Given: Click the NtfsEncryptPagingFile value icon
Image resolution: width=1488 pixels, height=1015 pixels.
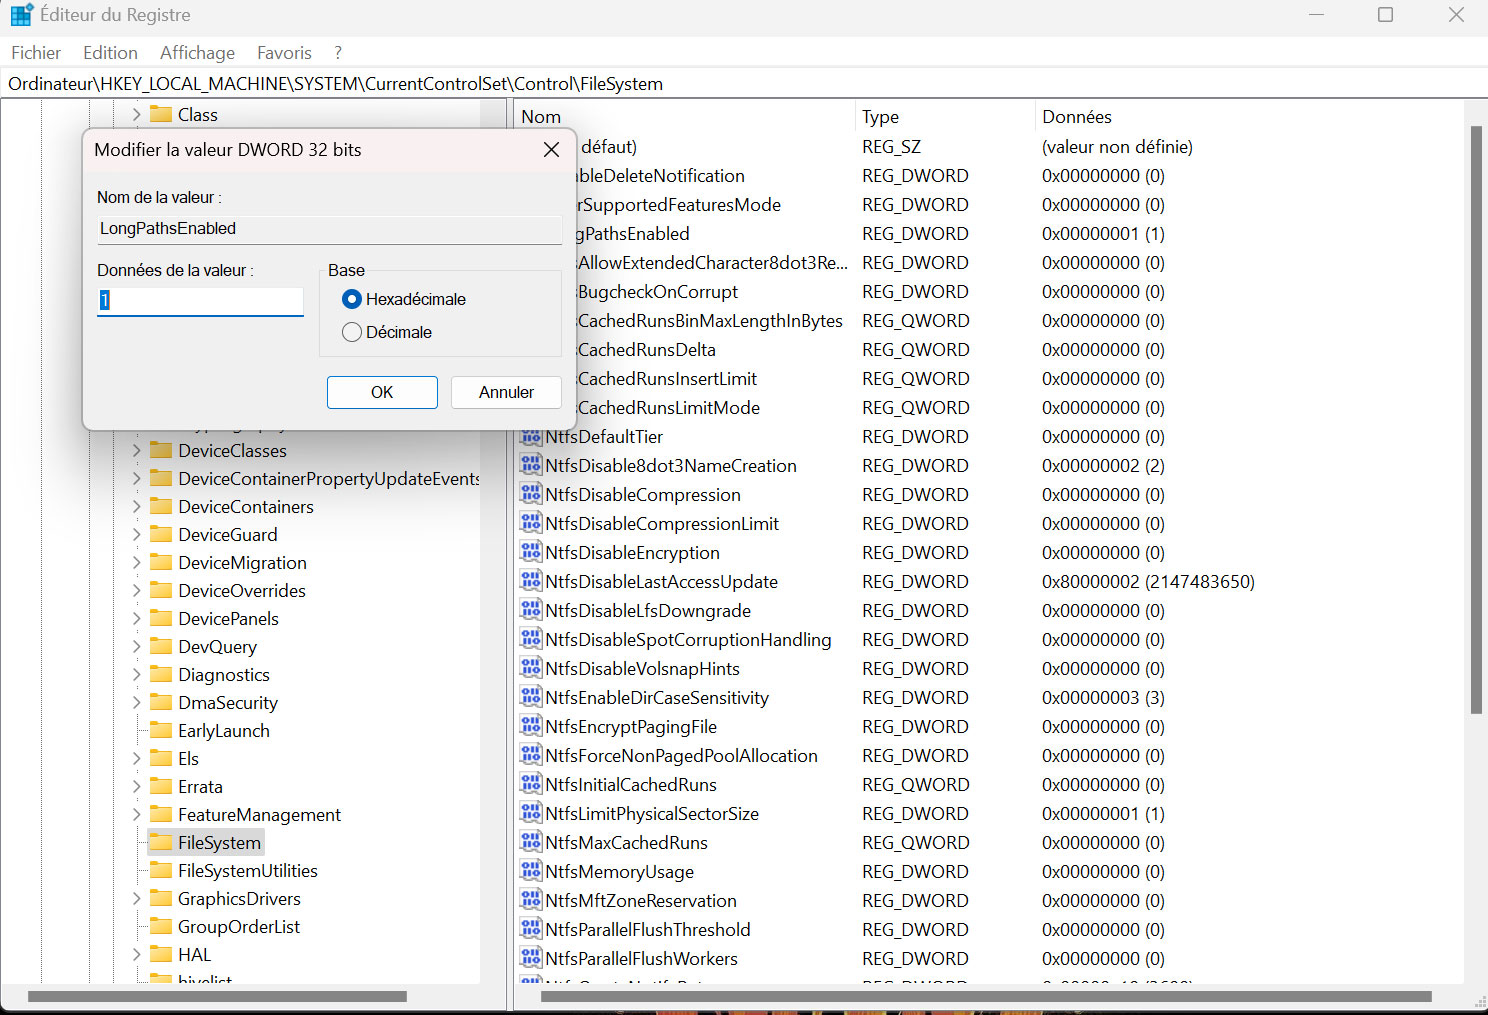Looking at the screenshot, I should click(x=531, y=727).
